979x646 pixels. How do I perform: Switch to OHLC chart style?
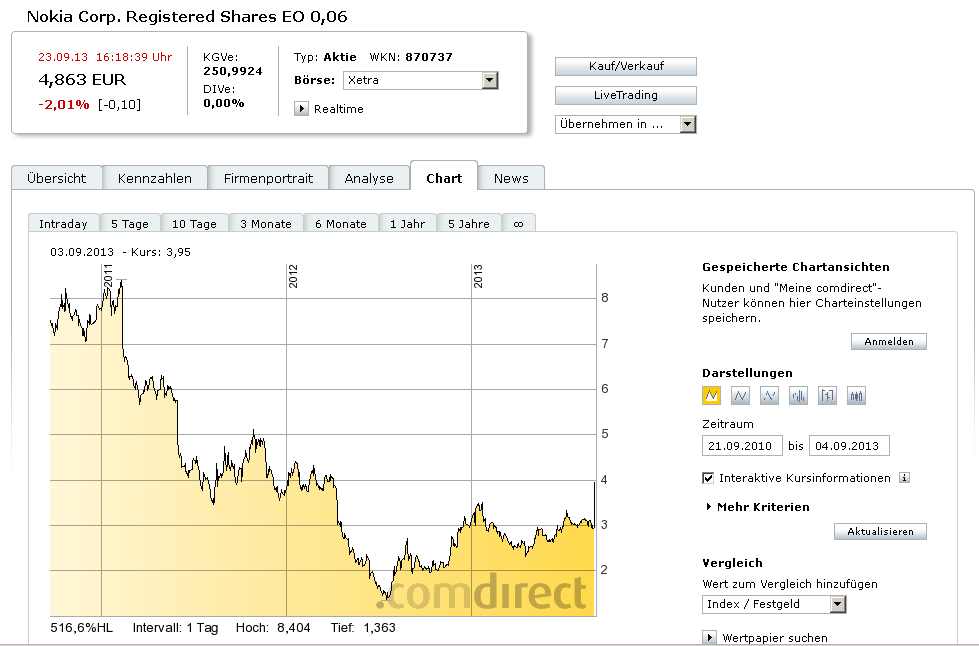pyautogui.click(x=827, y=396)
